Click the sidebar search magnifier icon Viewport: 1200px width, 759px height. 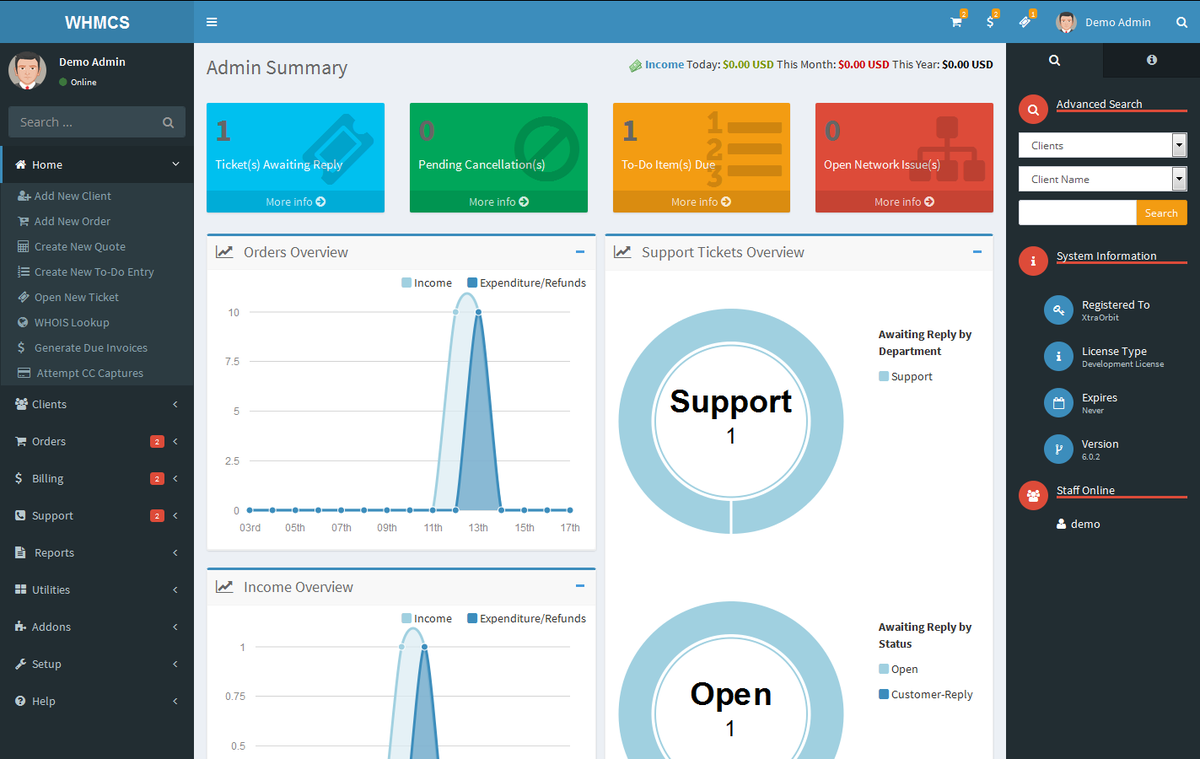(168, 123)
